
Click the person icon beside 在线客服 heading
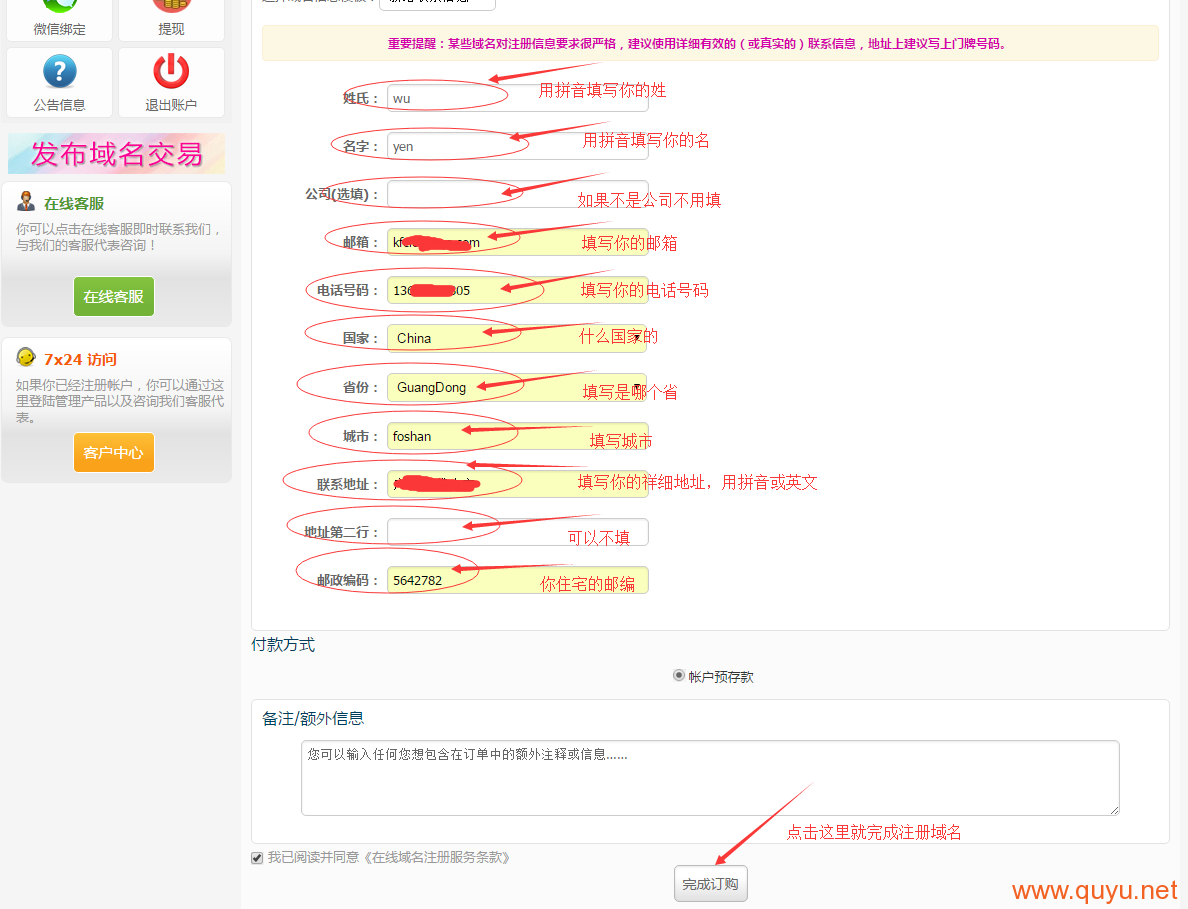click(26, 202)
